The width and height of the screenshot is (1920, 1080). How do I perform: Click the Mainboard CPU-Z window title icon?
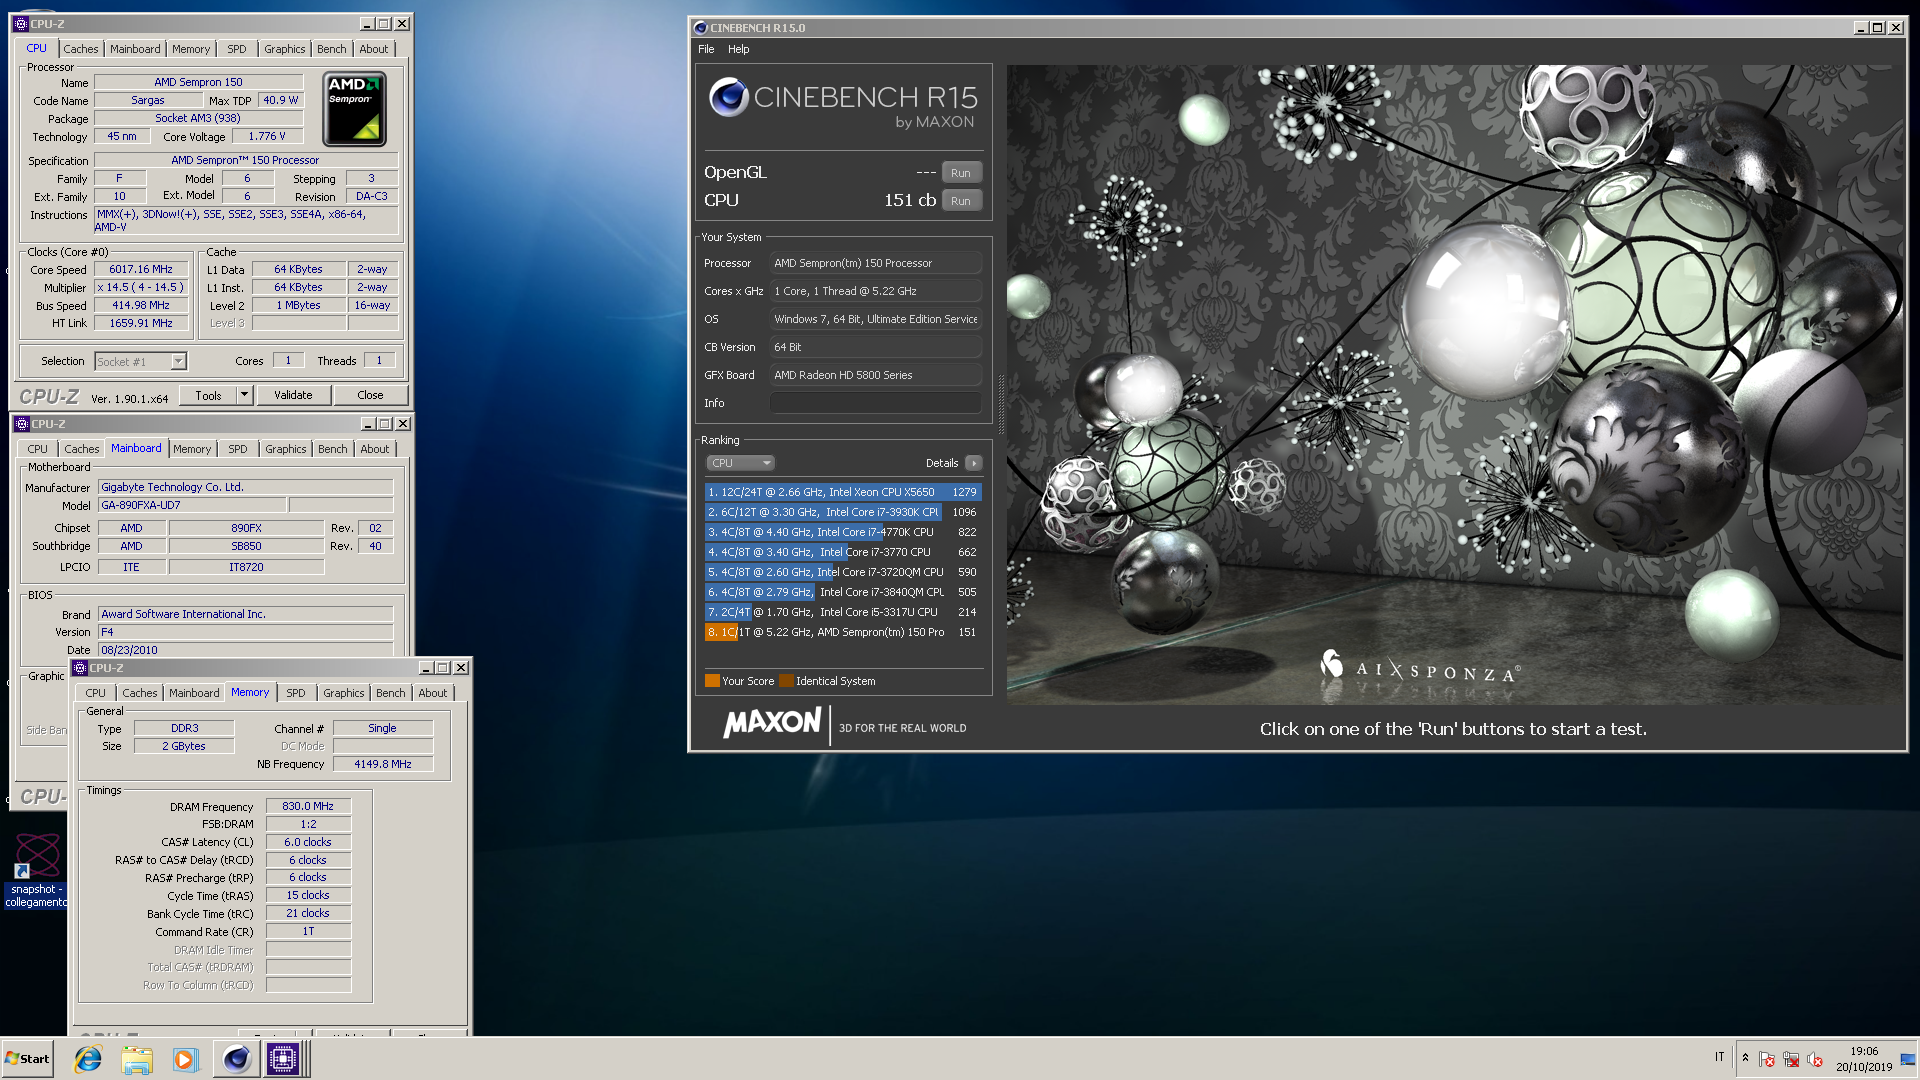coord(22,424)
